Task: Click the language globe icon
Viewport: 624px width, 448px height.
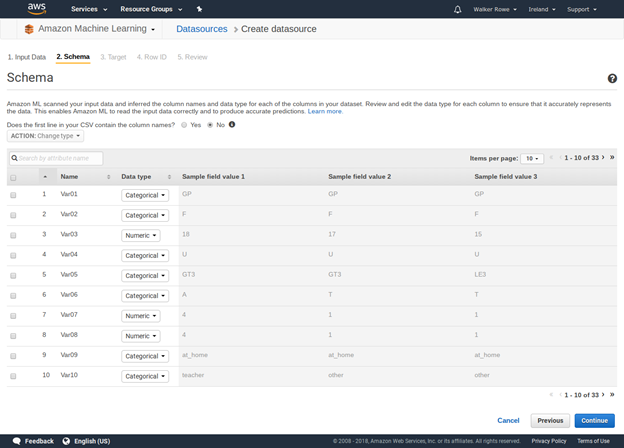Action: [x=66, y=441]
